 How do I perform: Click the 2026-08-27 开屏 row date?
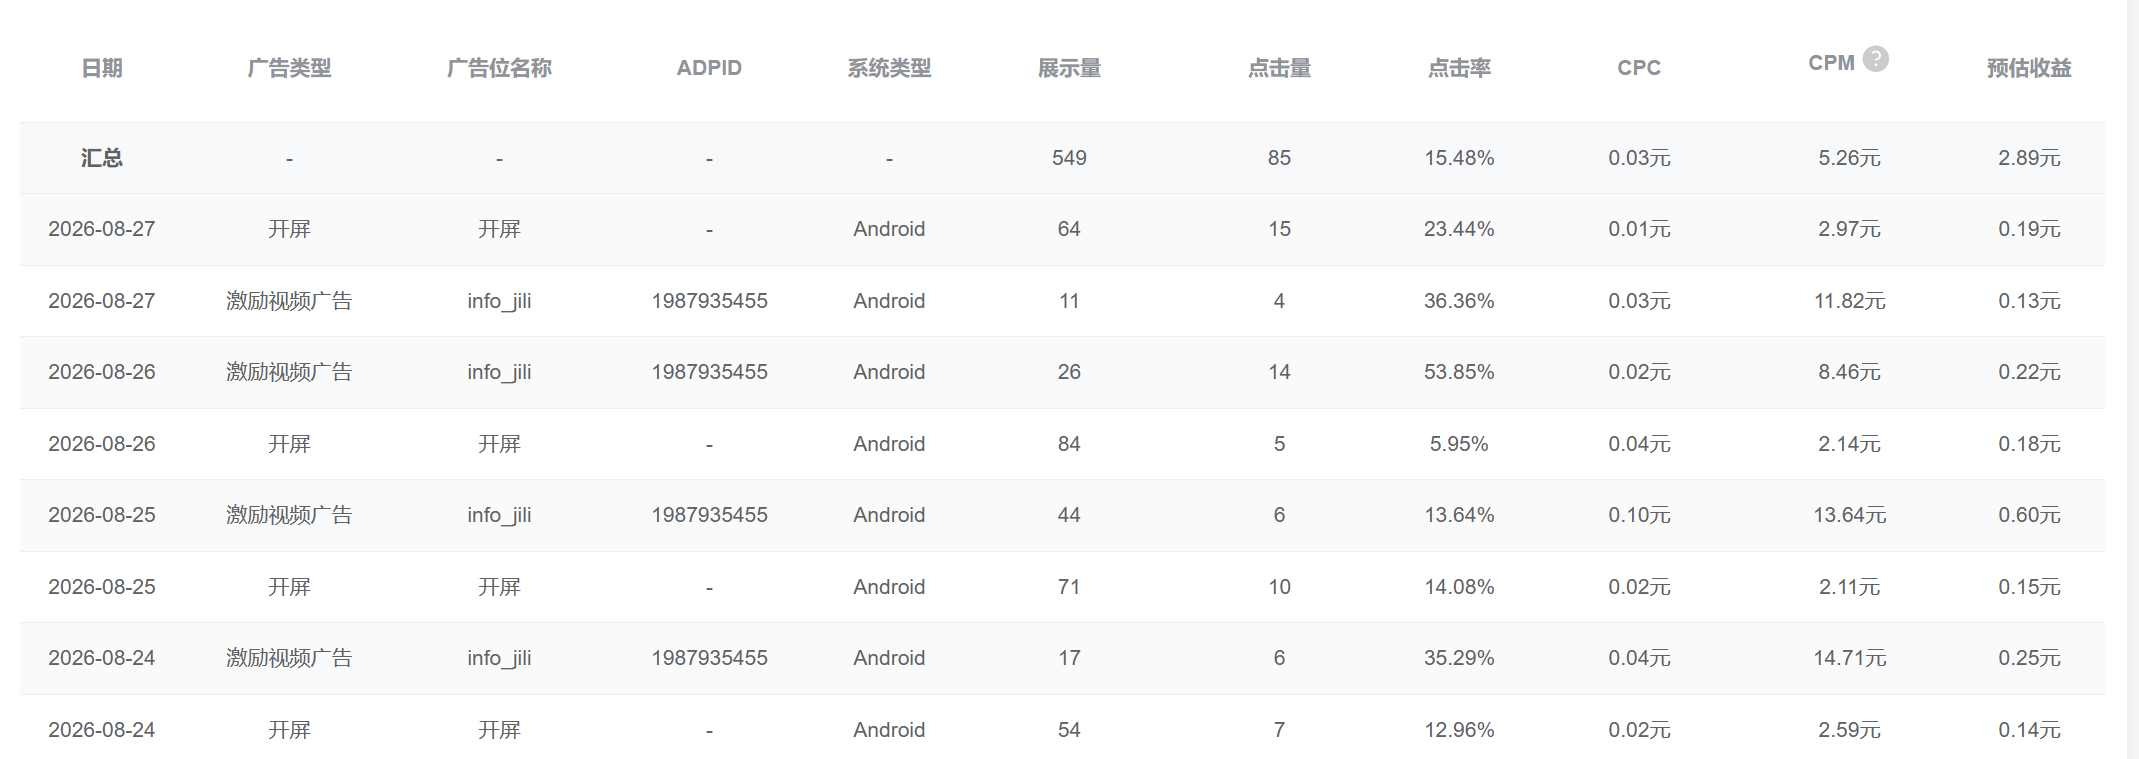(x=102, y=229)
